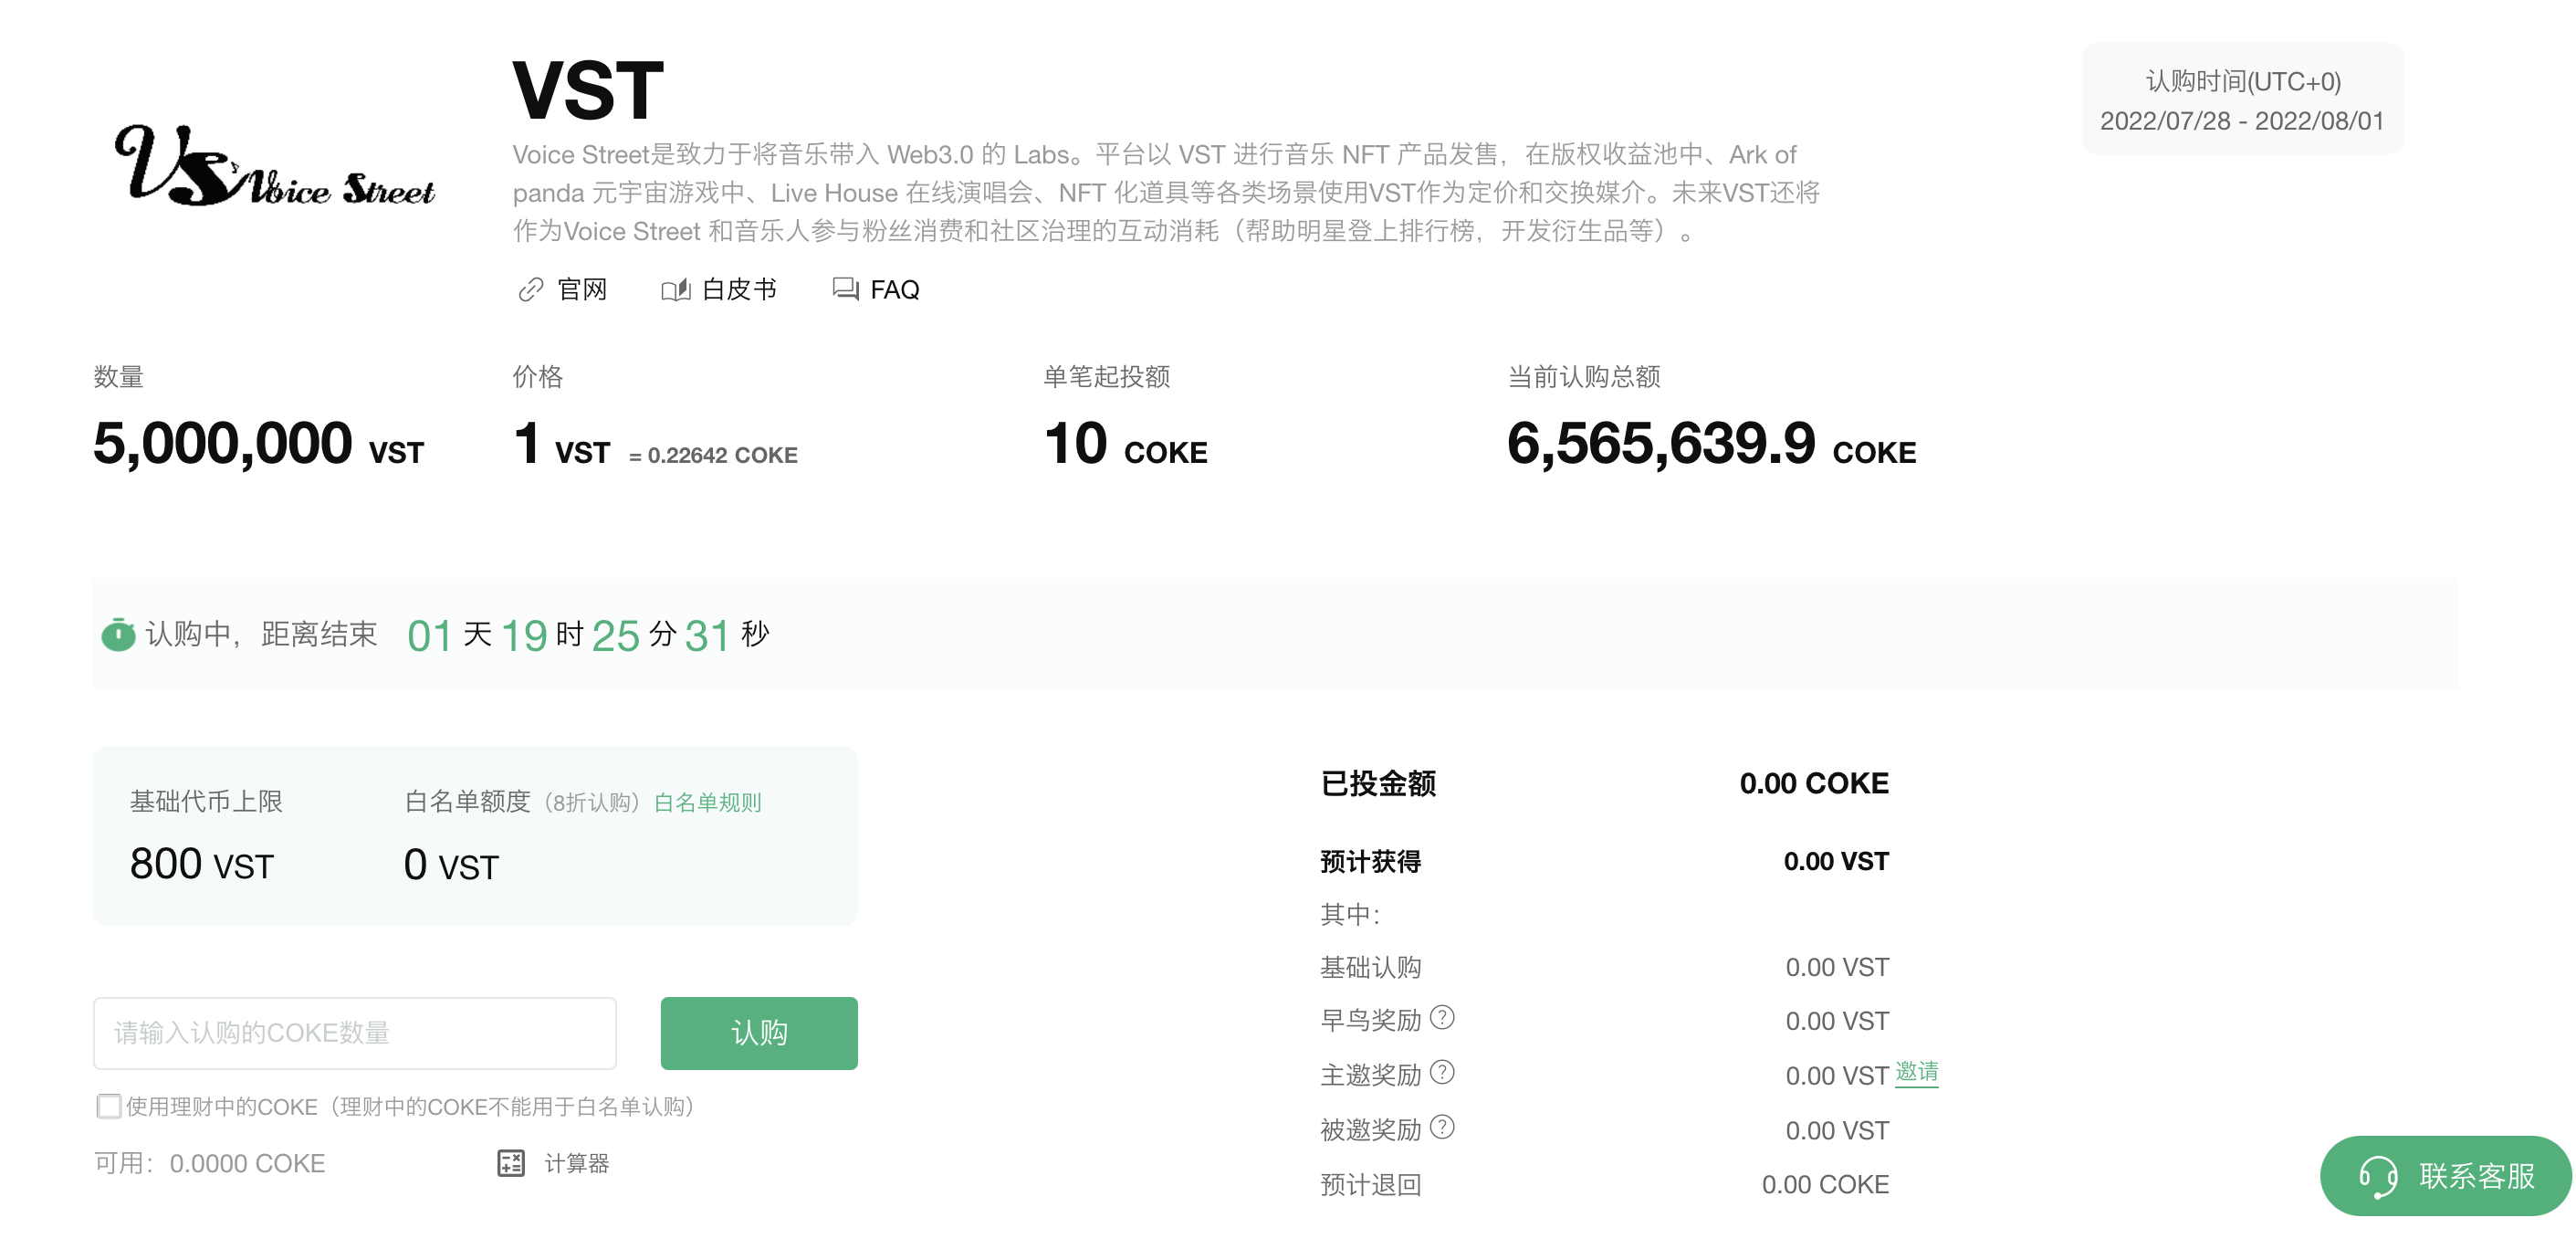Image resolution: width=2576 pixels, height=1249 pixels.
Task: Click the 6,565,639.9 COKE total value
Action: click(x=1711, y=444)
